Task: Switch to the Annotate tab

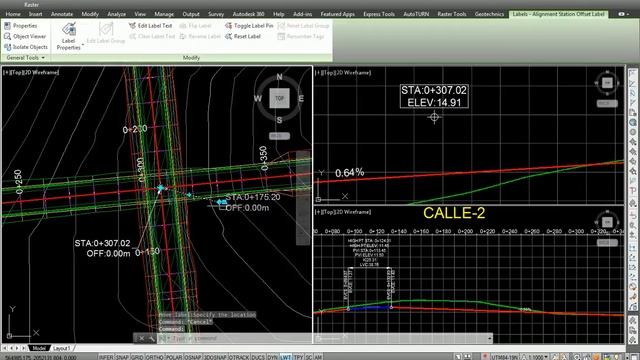Action: [x=62, y=14]
